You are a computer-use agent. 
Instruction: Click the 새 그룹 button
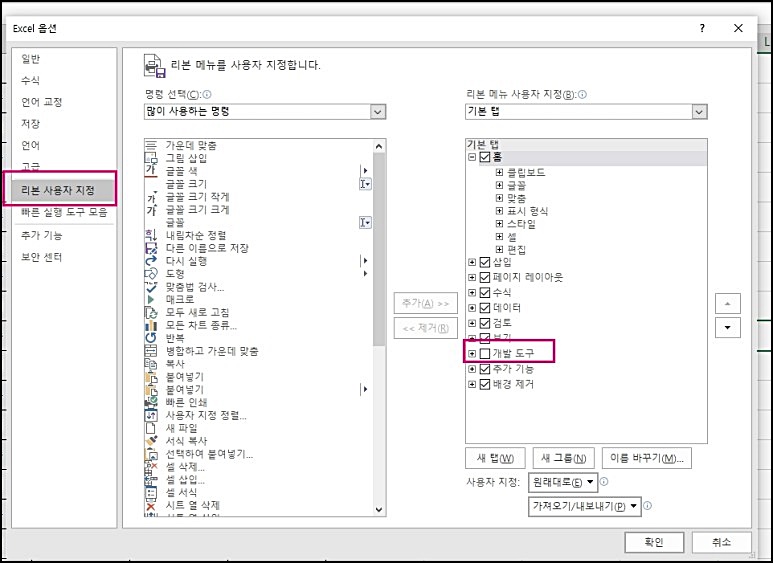[563, 458]
